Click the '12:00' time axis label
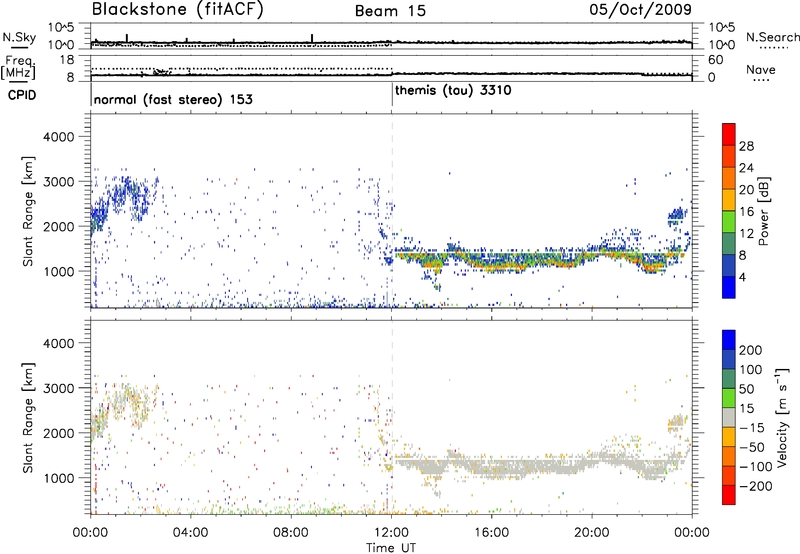 [391, 533]
